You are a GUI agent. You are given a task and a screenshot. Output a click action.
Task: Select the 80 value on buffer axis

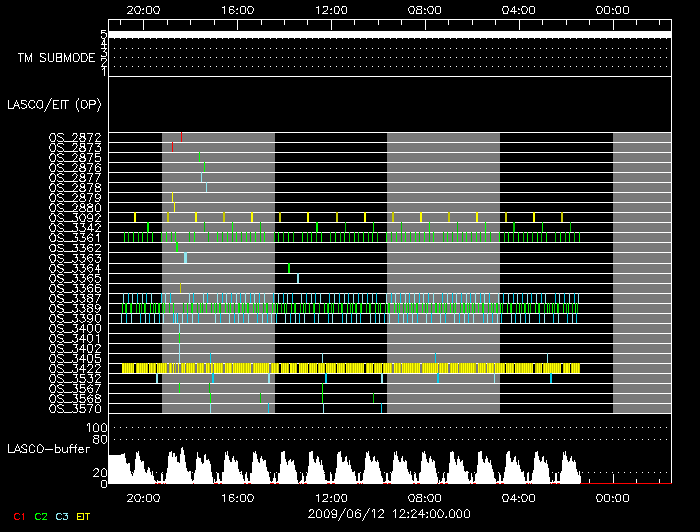pyautogui.click(x=100, y=439)
